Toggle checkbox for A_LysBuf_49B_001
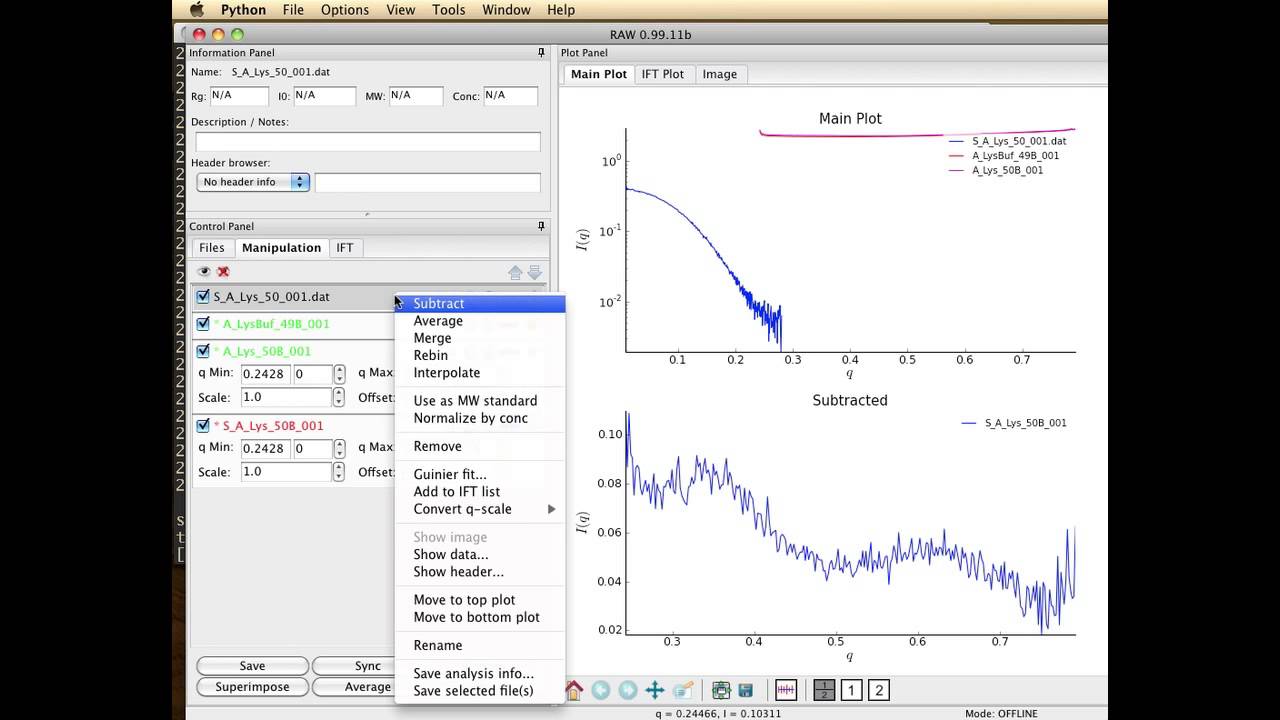The height and width of the screenshot is (720, 1280). pos(203,324)
